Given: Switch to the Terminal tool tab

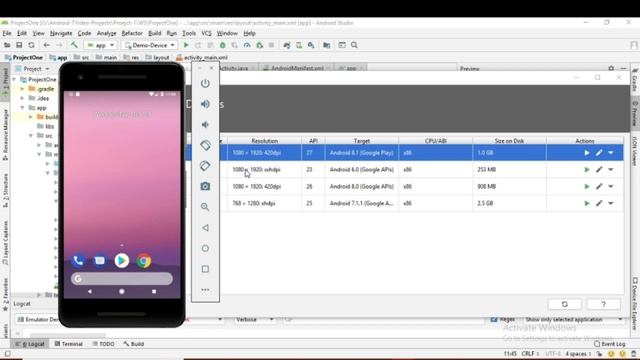Looking at the screenshot, I should pyautogui.click(x=69, y=344).
